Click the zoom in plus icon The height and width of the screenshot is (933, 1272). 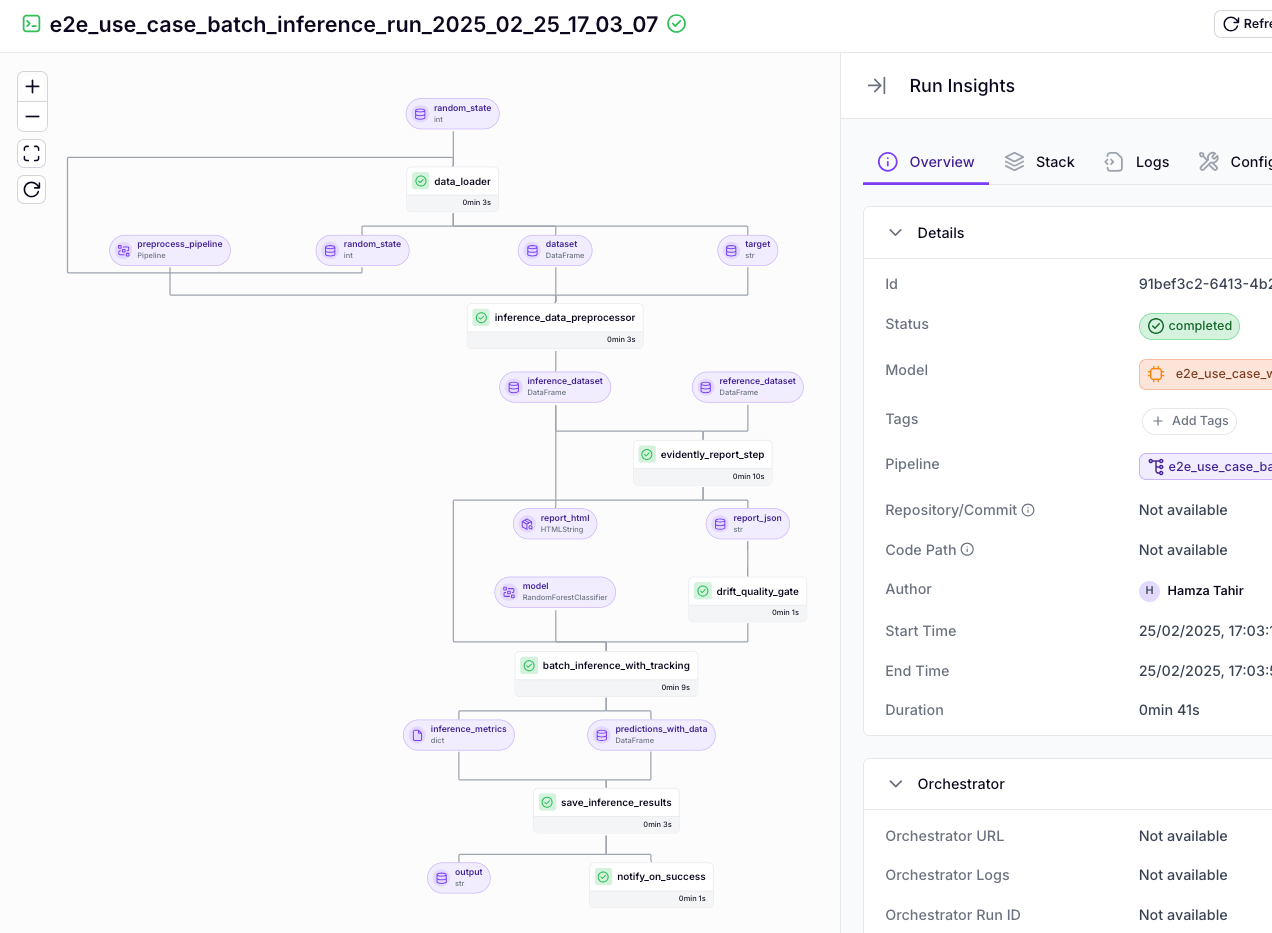click(x=32, y=87)
